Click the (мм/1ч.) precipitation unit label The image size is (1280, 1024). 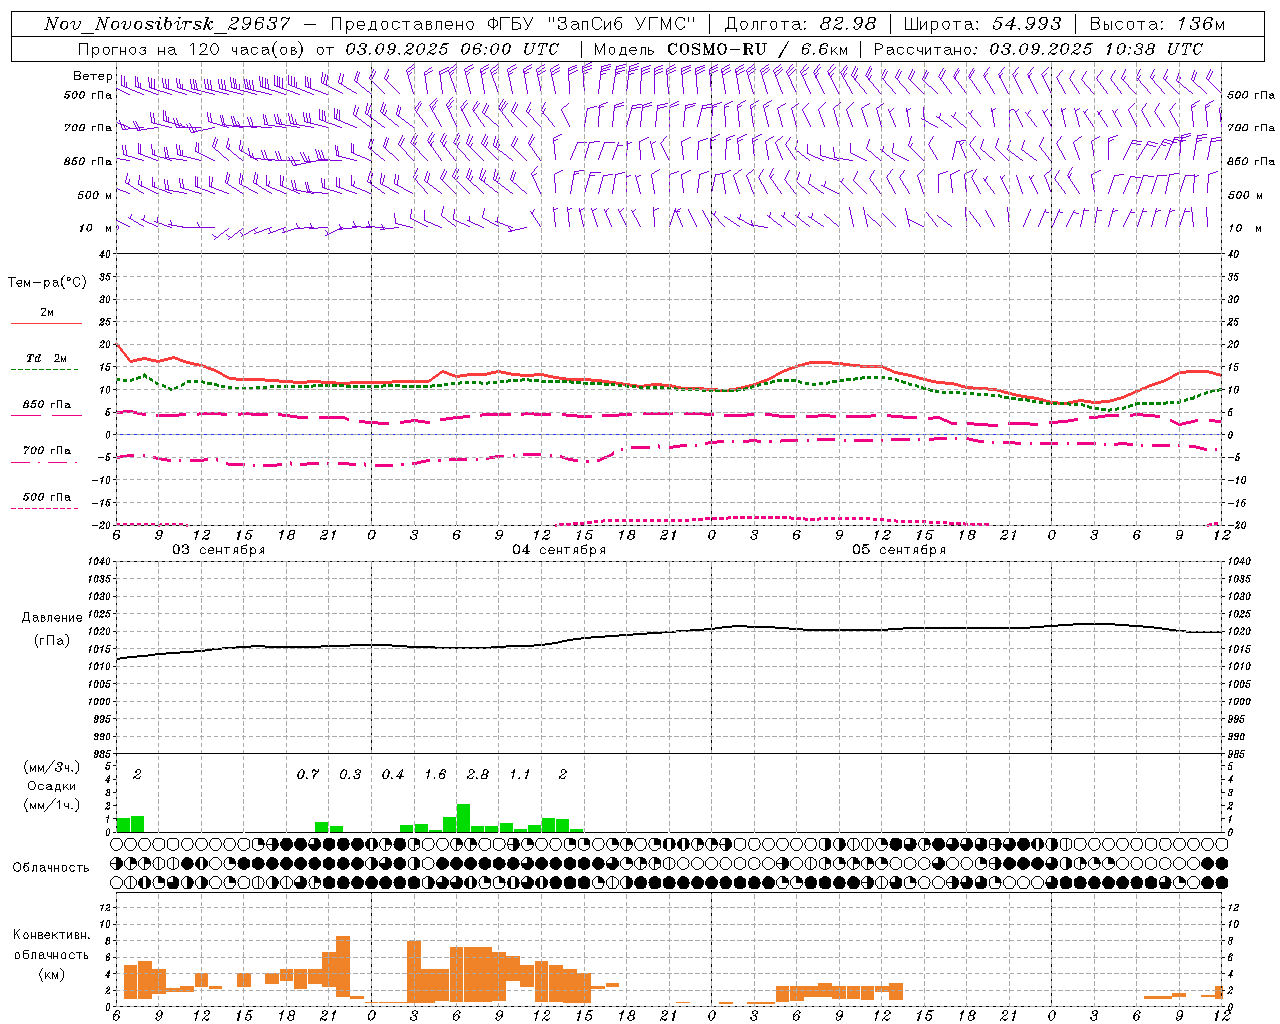51,805
